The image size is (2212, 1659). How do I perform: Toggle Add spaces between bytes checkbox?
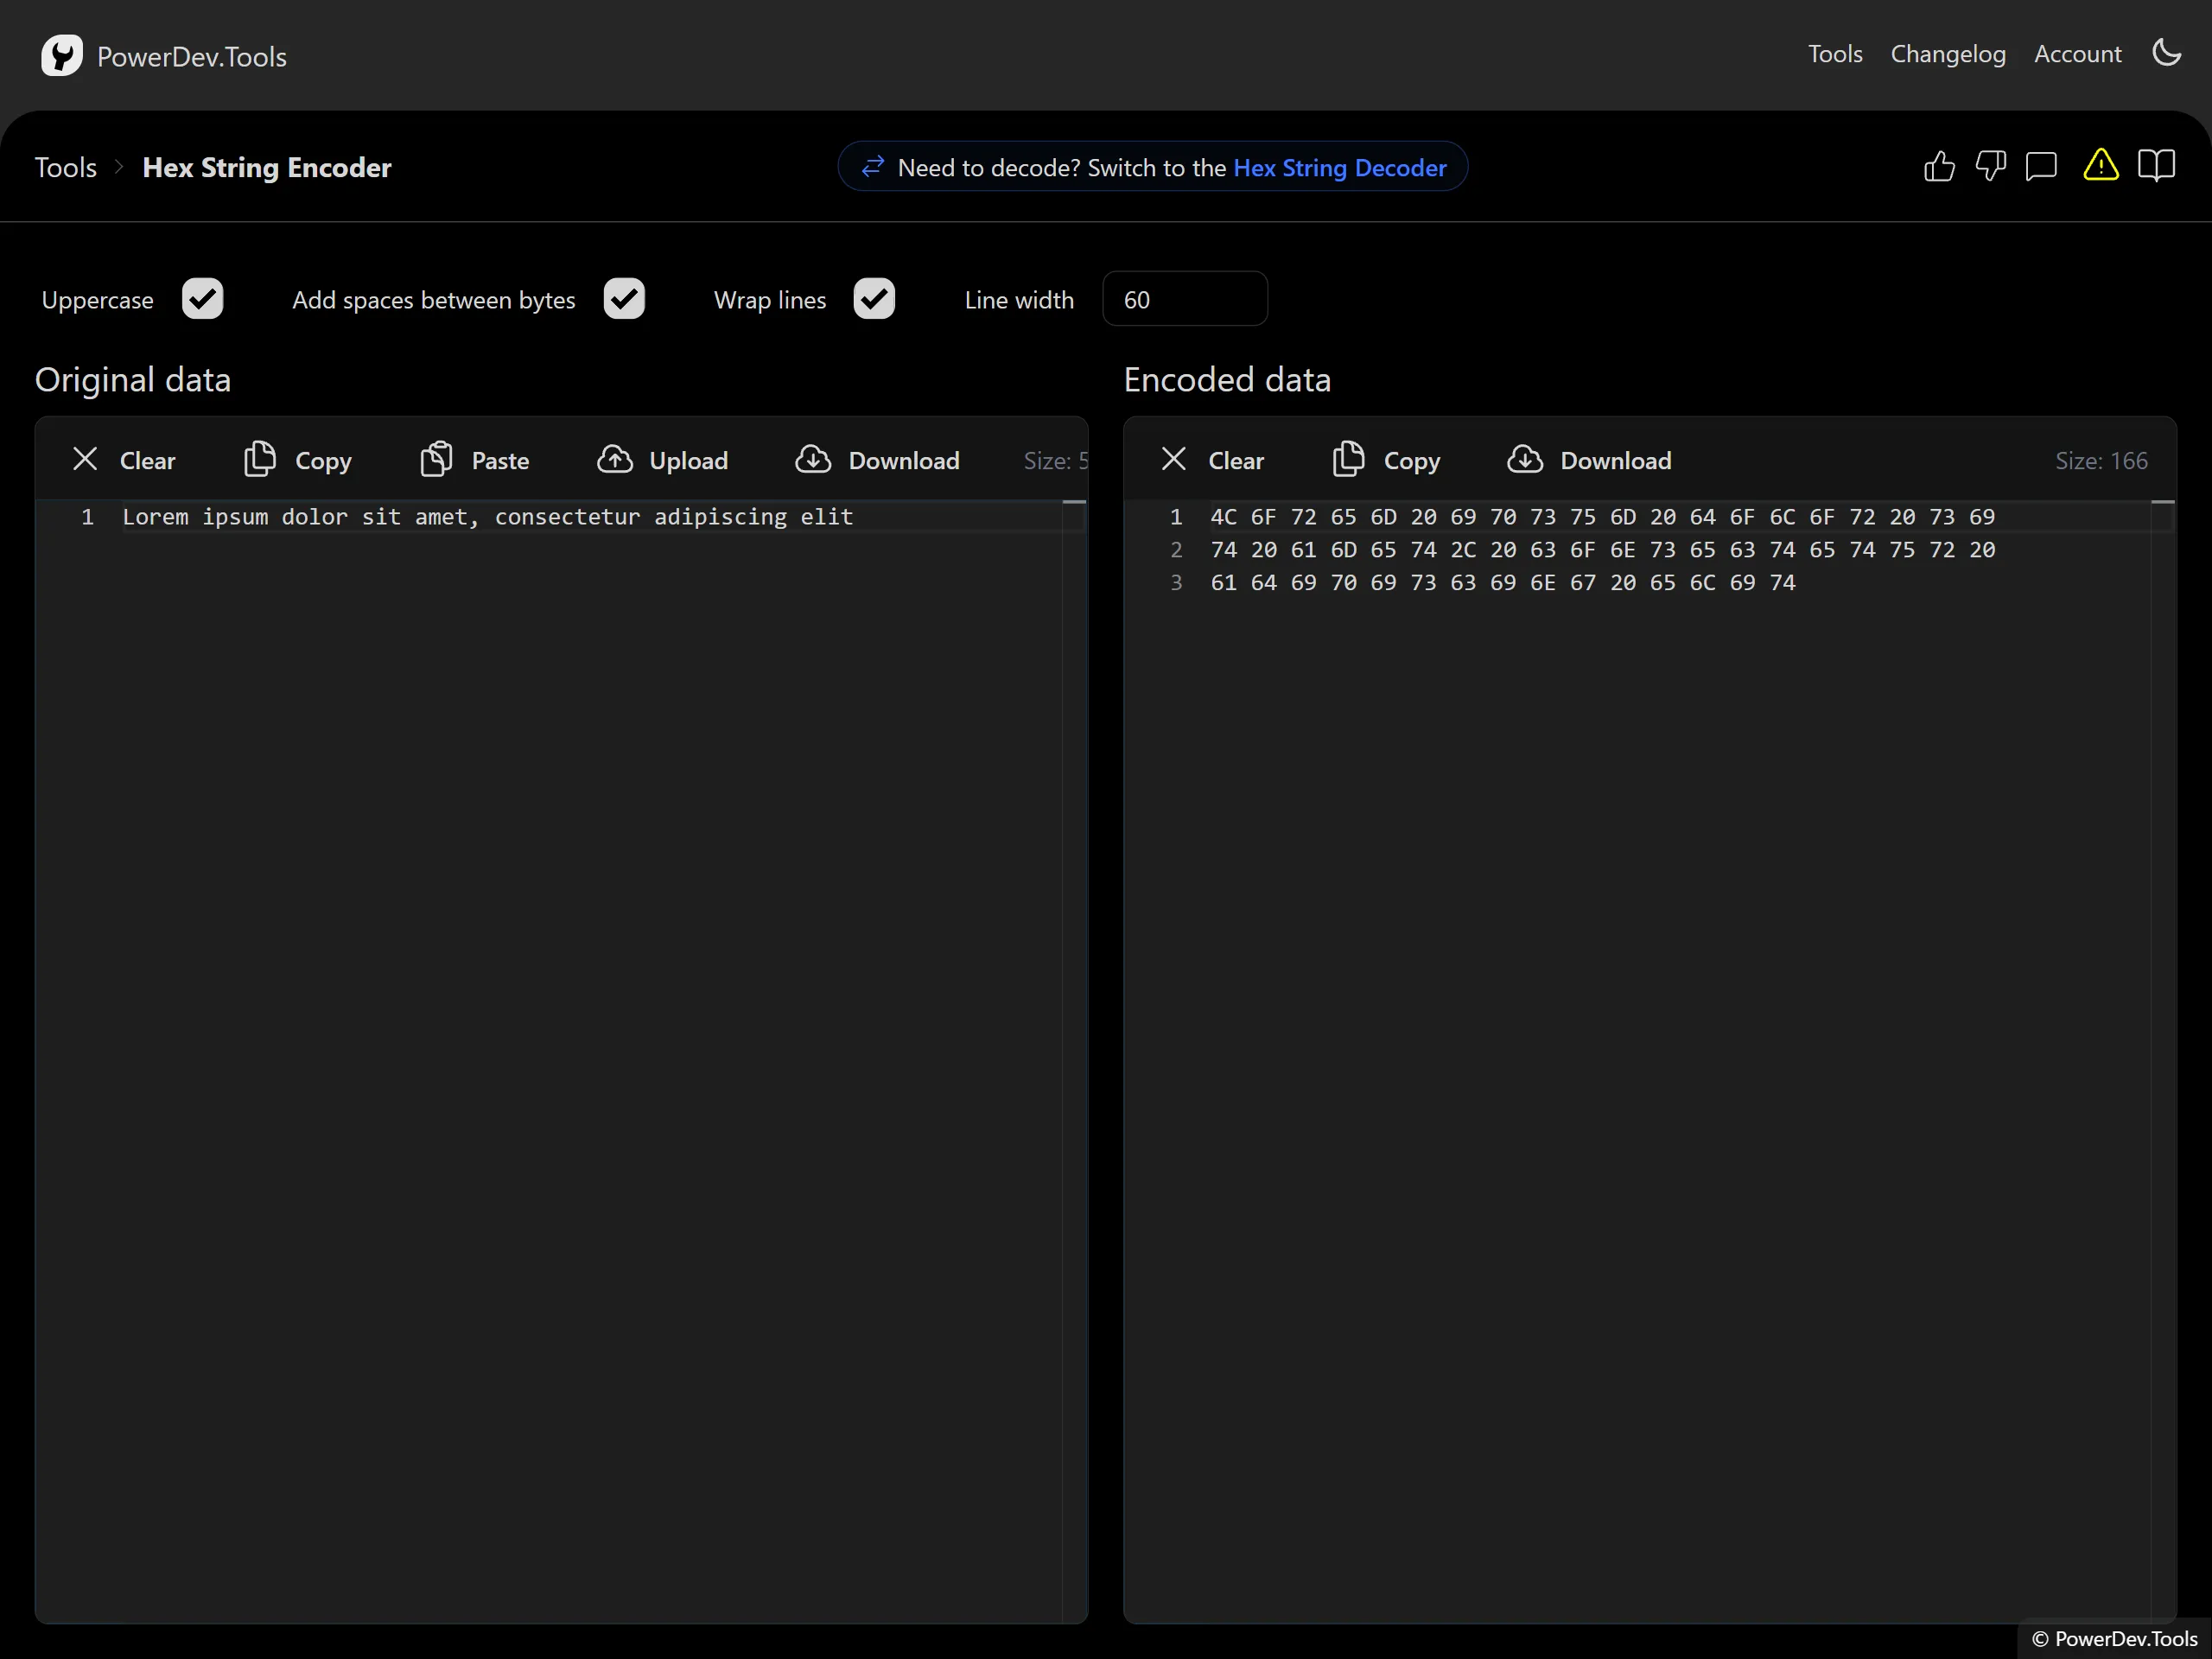click(x=624, y=299)
